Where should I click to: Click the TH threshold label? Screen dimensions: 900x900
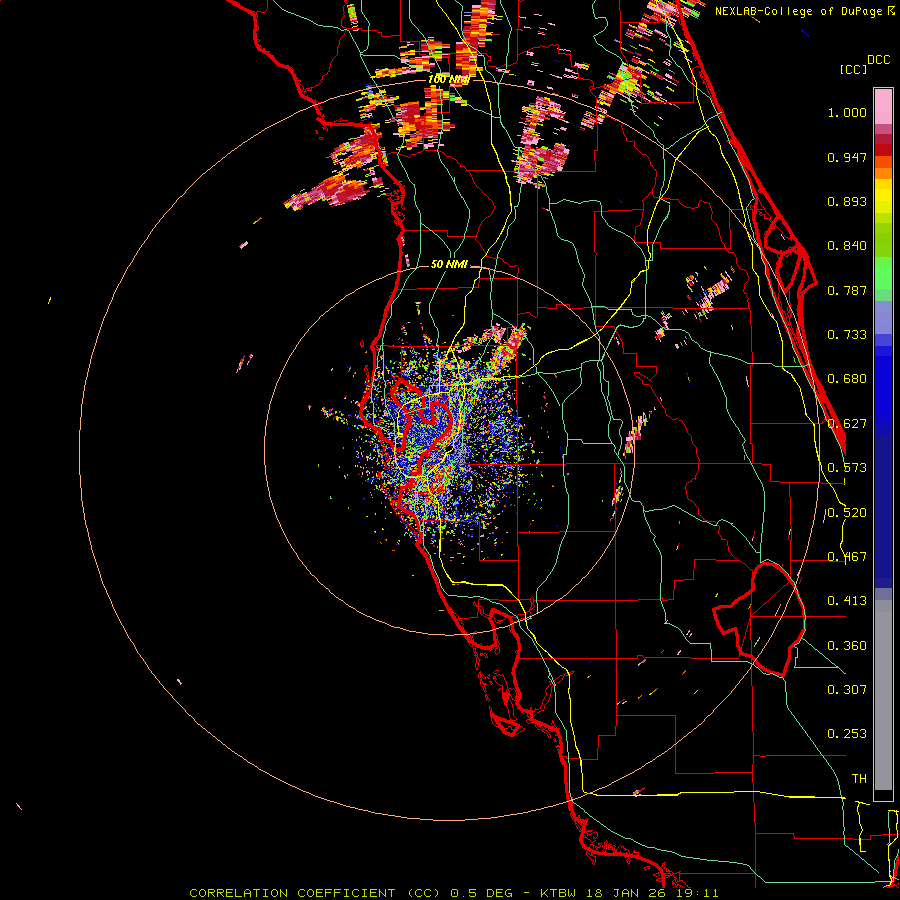tap(859, 779)
